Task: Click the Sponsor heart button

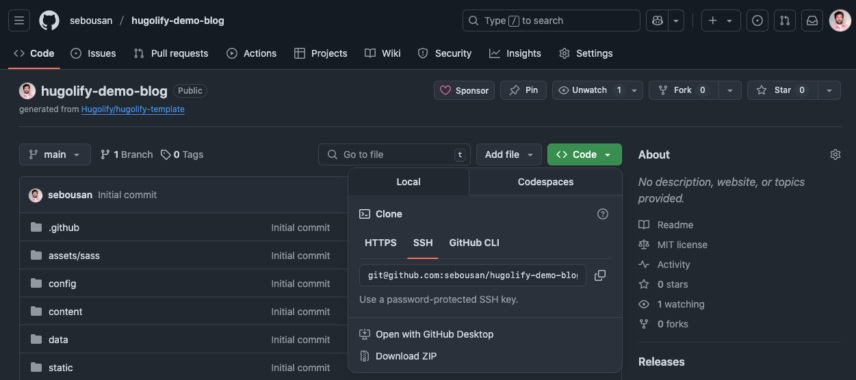Action: pos(465,90)
